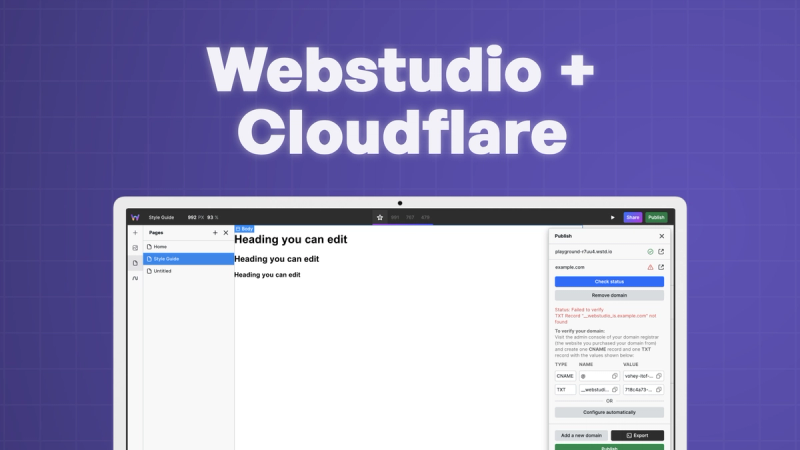The height and width of the screenshot is (450, 800).
Task: Select the Body label on the canvas
Action: coord(244,229)
